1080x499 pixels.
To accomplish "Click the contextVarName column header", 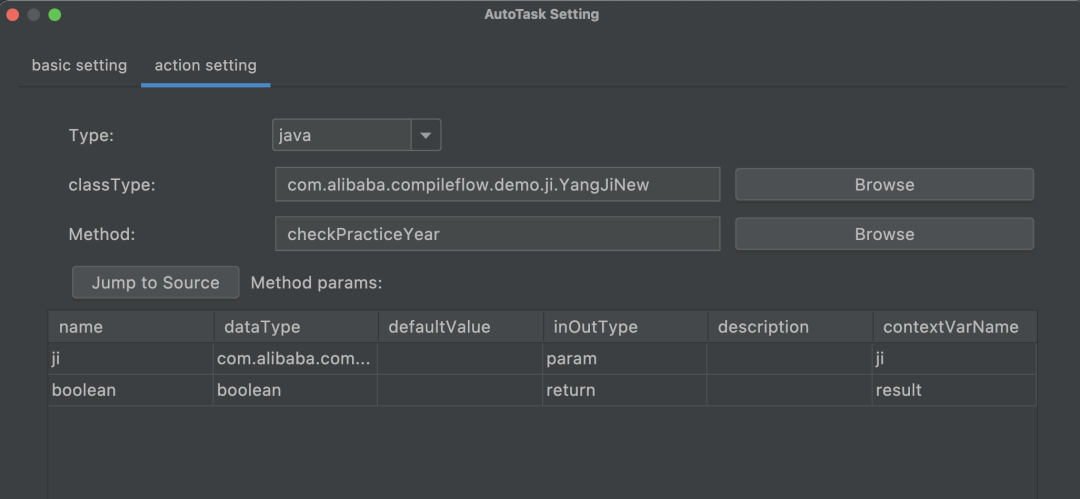I will [x=954, y=327].
